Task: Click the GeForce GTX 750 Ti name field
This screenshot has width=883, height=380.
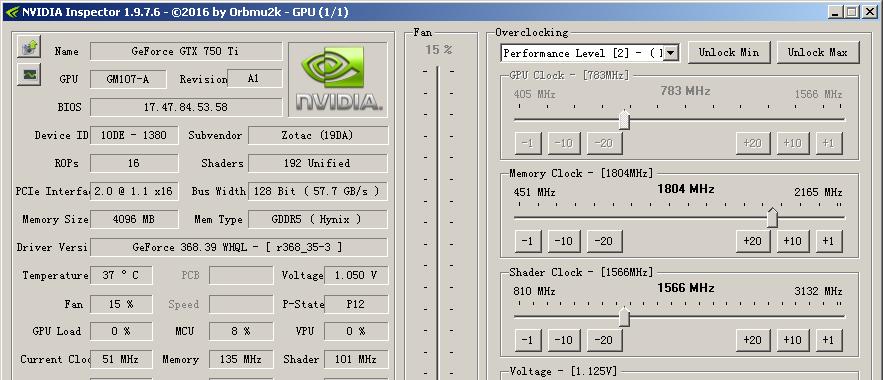Action: click(186, 51)
